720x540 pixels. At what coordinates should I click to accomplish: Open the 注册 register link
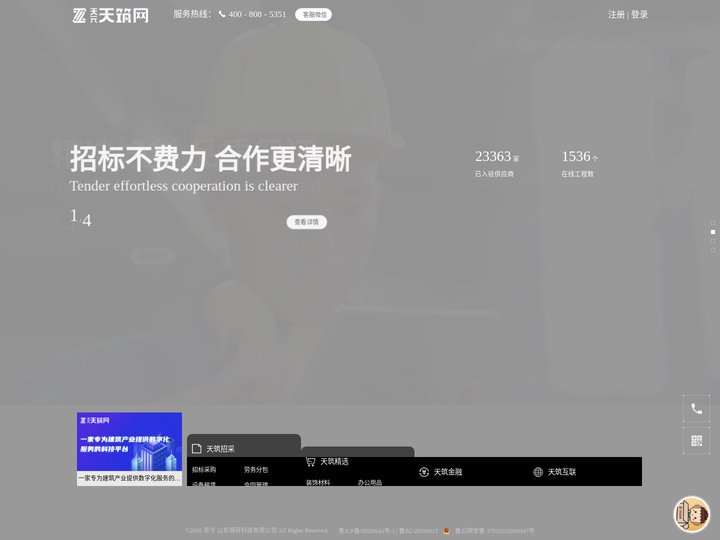(x=616, y=15)
